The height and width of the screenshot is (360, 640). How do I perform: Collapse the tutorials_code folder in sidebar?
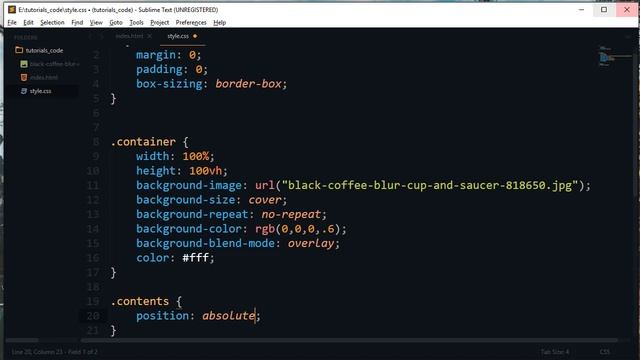point(44,50)
